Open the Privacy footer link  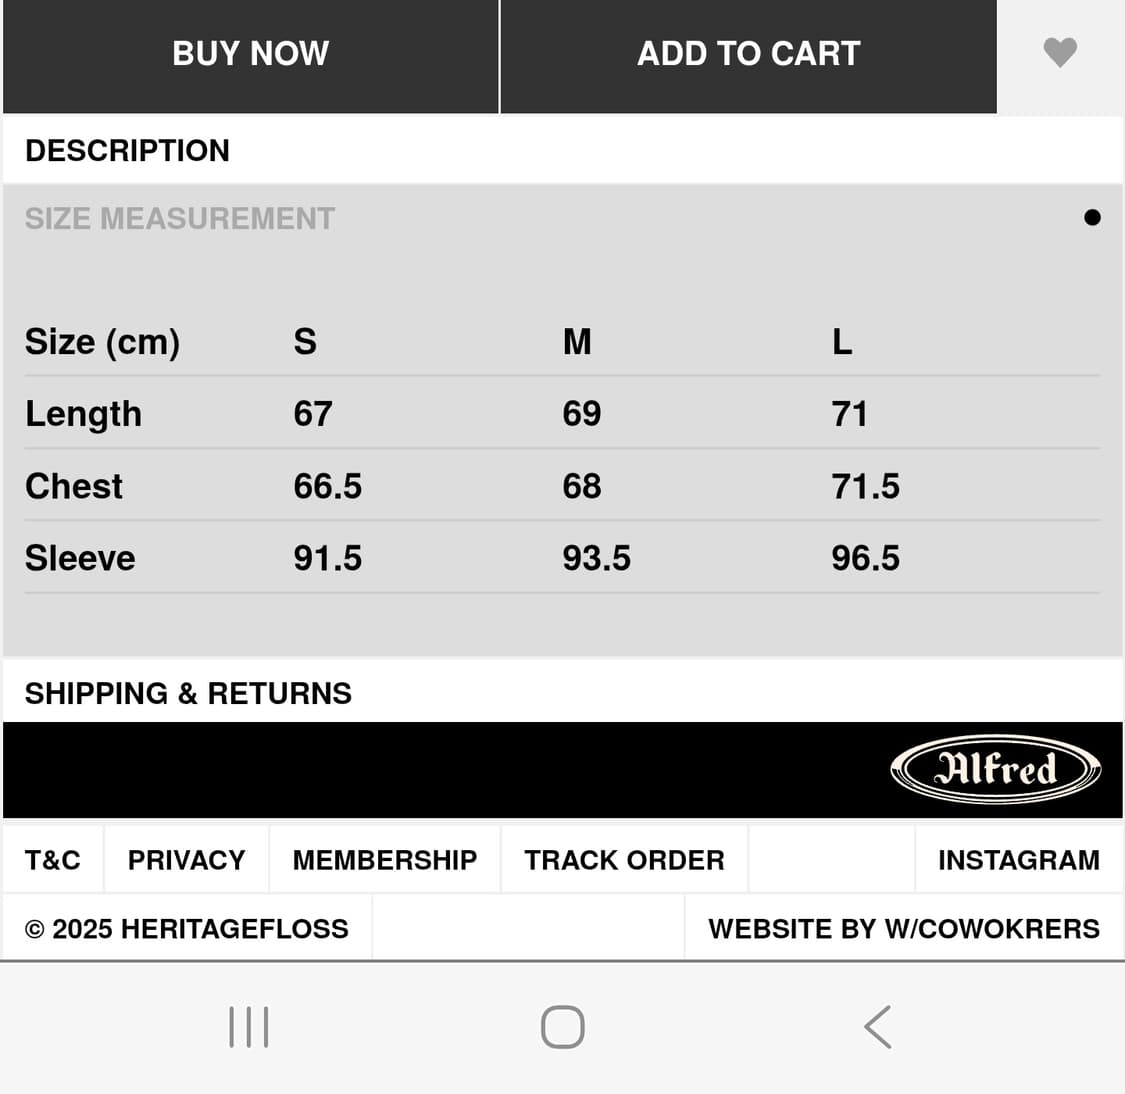186,860
